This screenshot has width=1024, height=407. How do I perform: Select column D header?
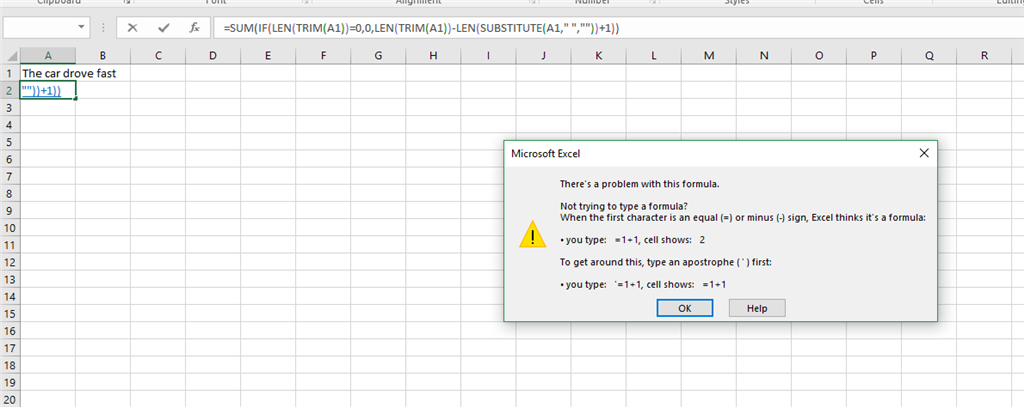[213, 56]
